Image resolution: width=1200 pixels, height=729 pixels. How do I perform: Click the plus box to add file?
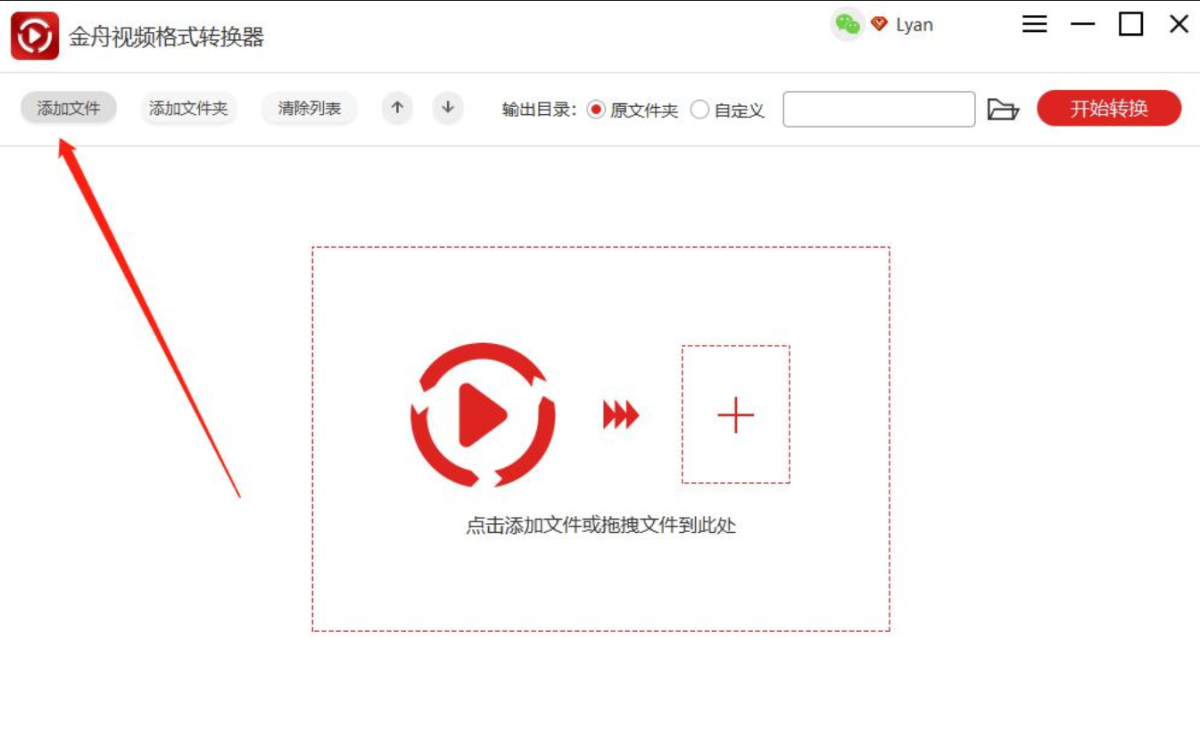(x=736, y=414)
